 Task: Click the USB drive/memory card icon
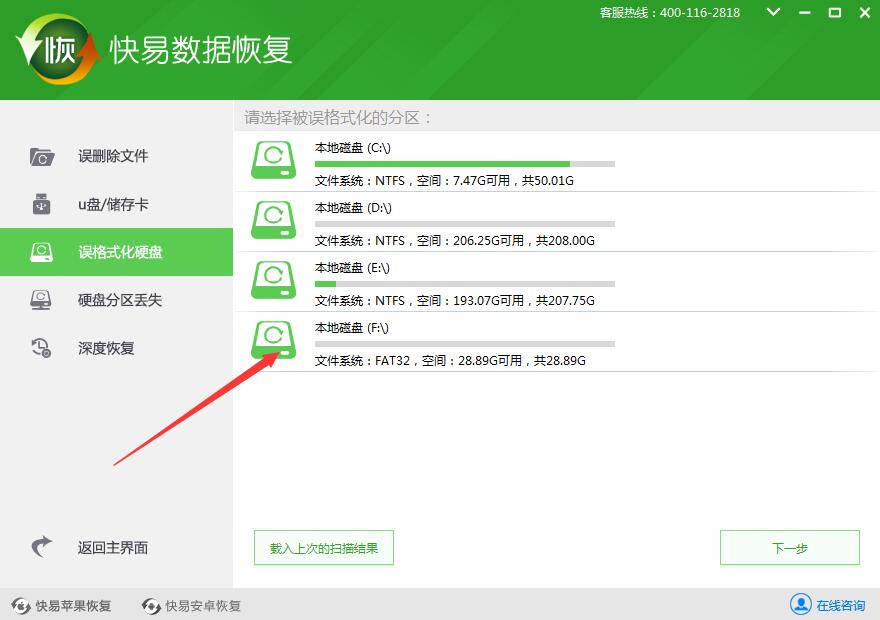click(41, 204)
